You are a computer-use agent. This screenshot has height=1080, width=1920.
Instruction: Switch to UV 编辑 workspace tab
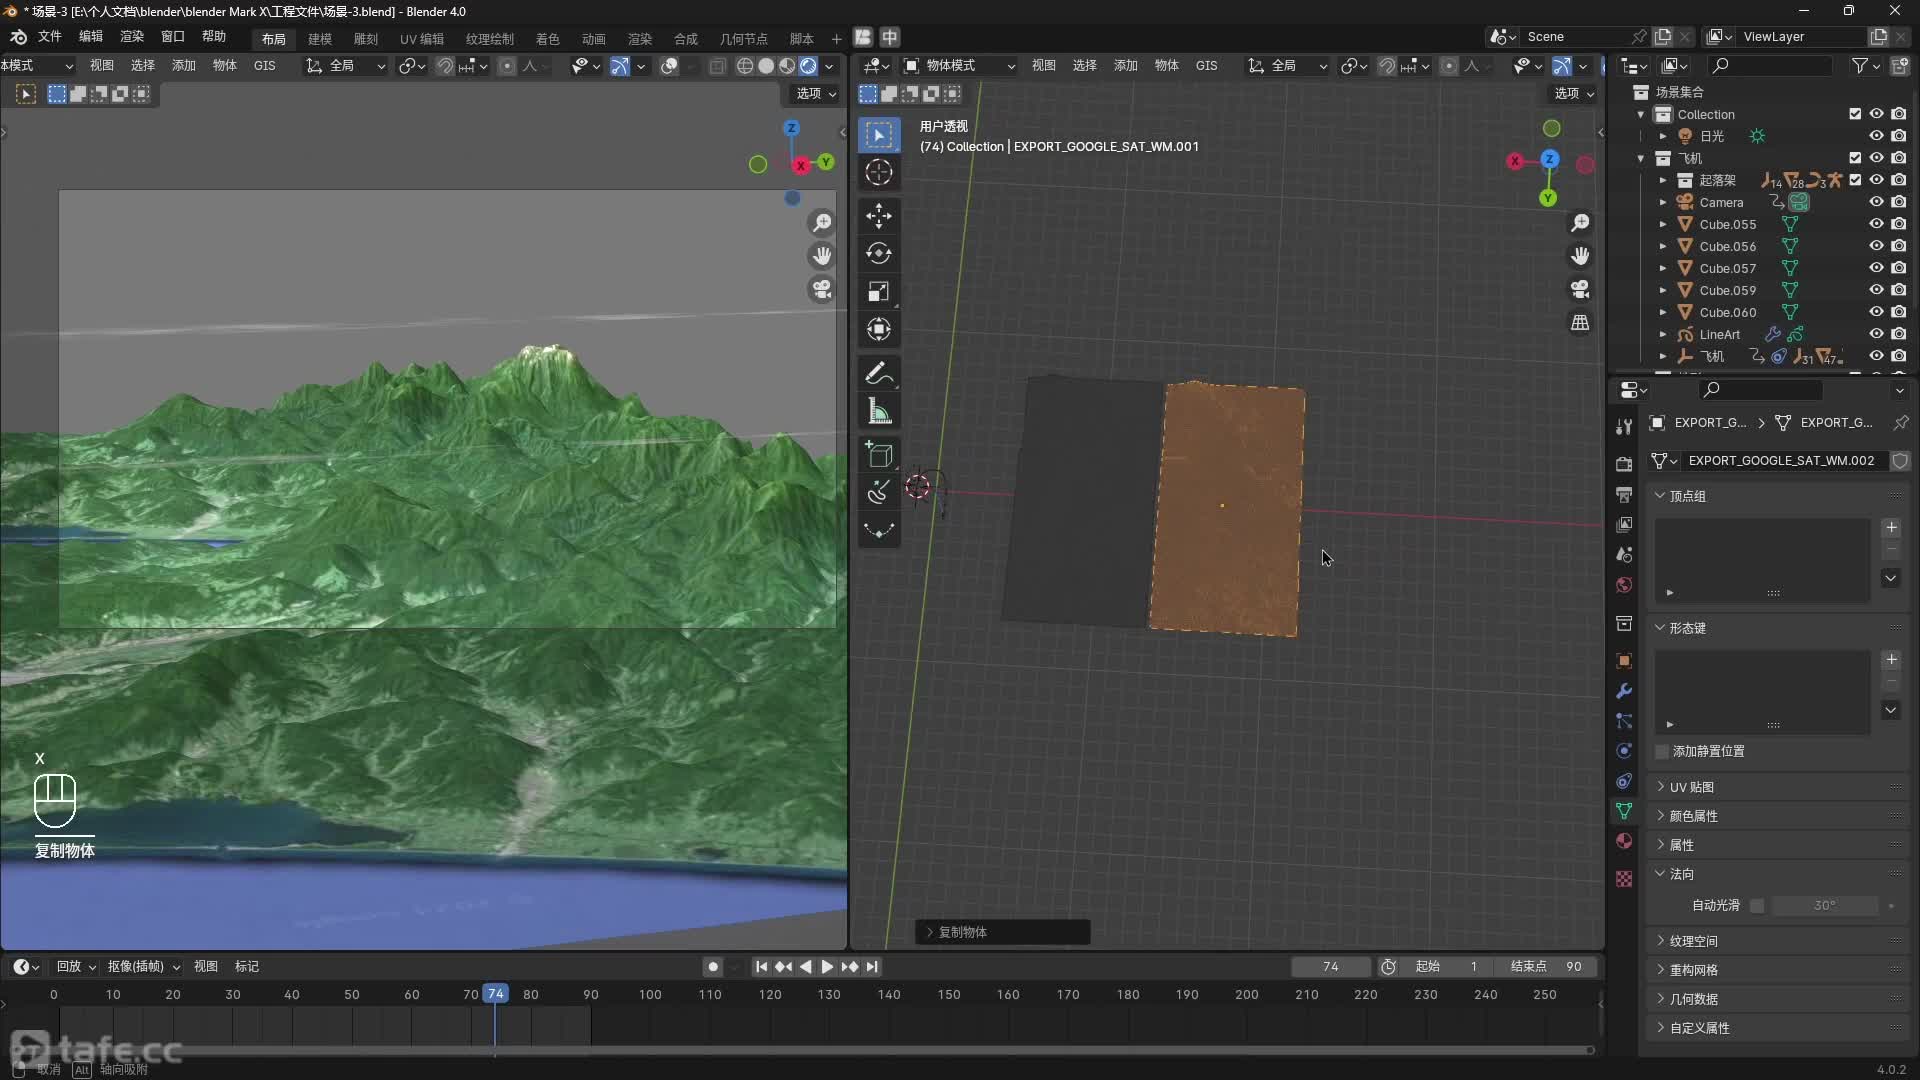click(x=422, y=39)
